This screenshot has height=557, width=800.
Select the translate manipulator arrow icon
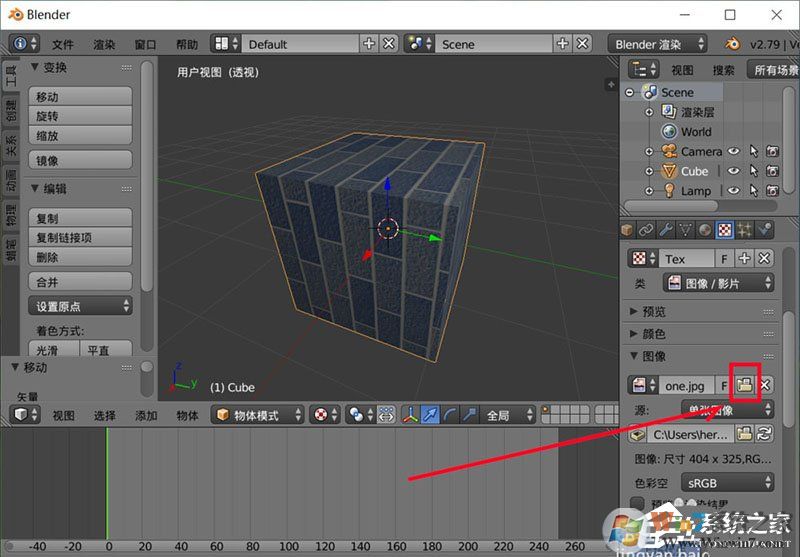[430, 415]
